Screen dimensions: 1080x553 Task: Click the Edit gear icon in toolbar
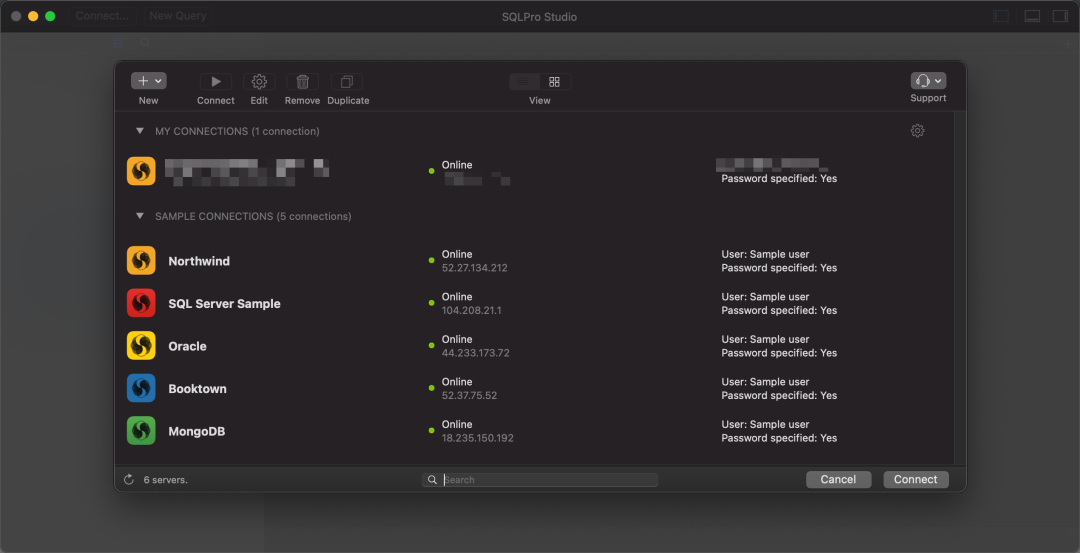(x=259, y=82)
